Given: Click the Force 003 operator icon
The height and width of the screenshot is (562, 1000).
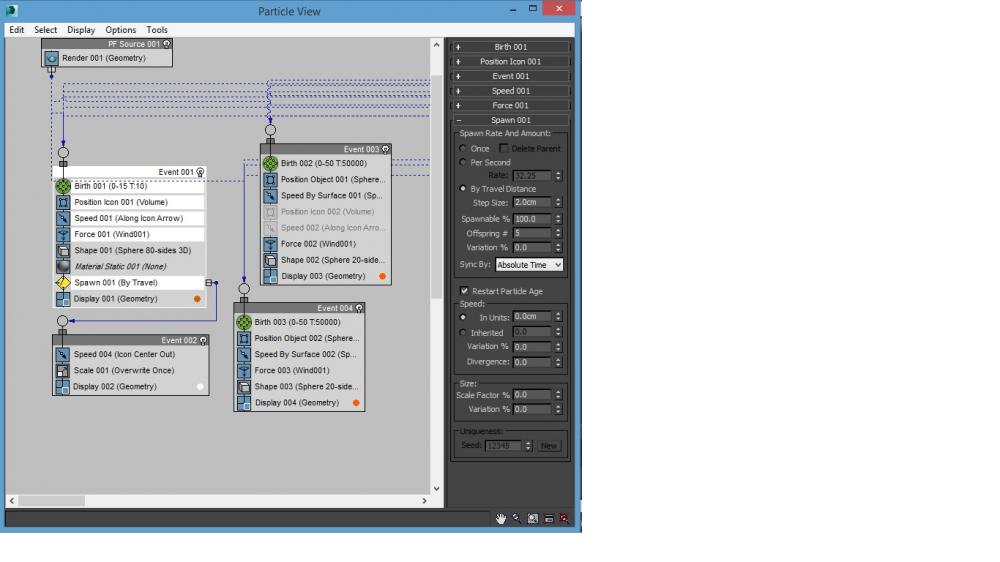Looking at the screenshot, I should [244, 371].
